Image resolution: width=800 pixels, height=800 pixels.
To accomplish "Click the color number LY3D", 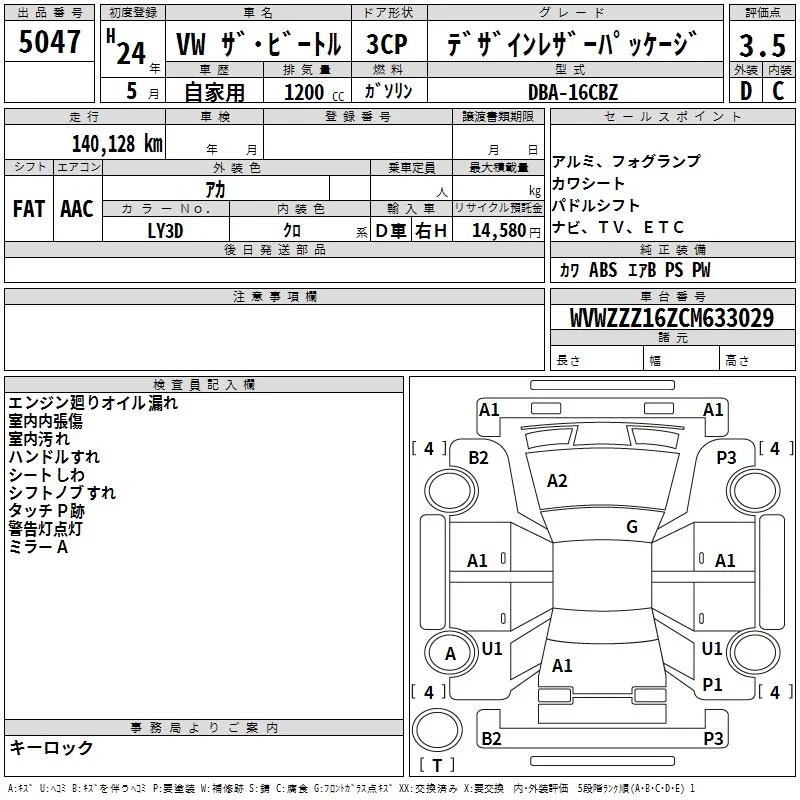I will (165, 231).
